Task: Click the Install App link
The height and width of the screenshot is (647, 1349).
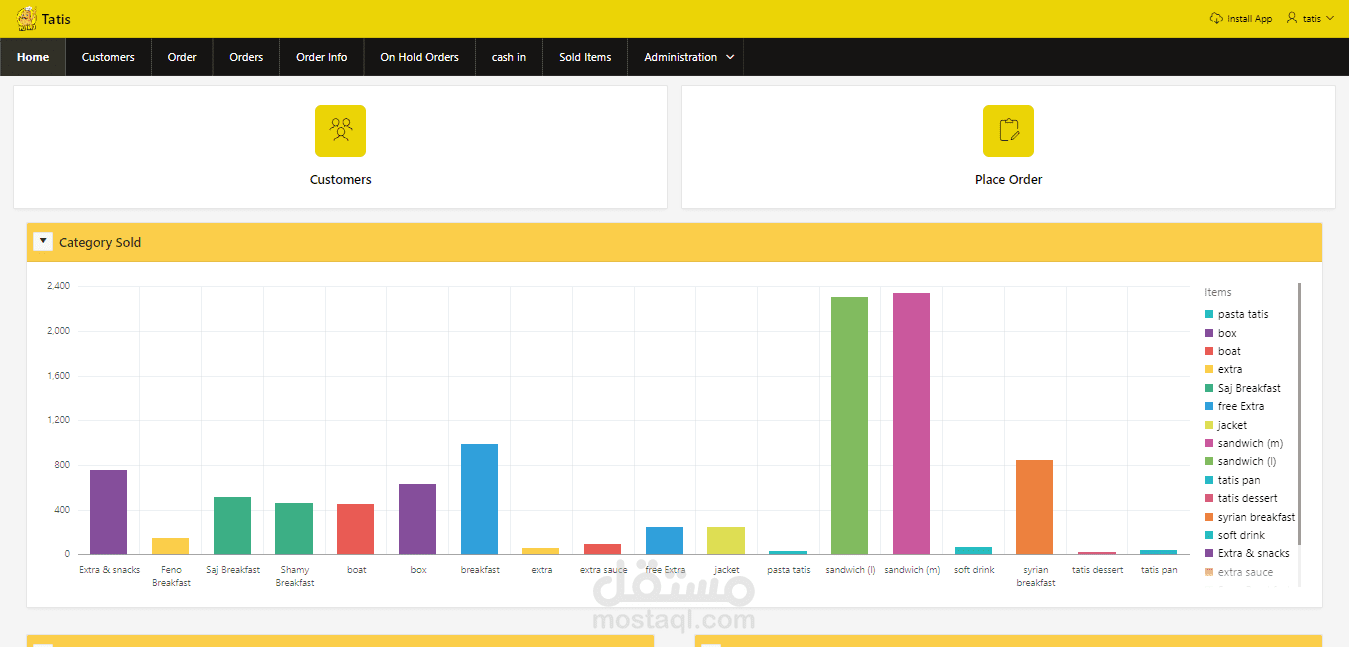Action: coord(1241,18)
